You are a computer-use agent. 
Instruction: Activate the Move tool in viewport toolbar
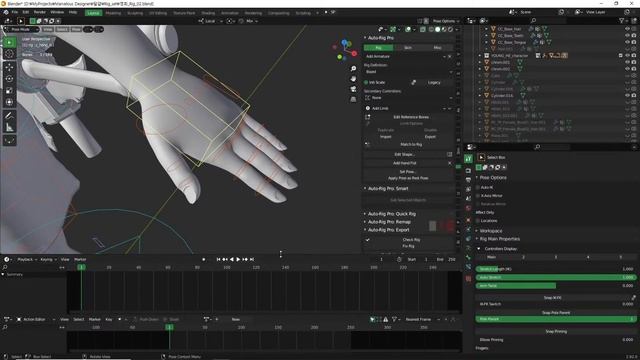(9, 67)
